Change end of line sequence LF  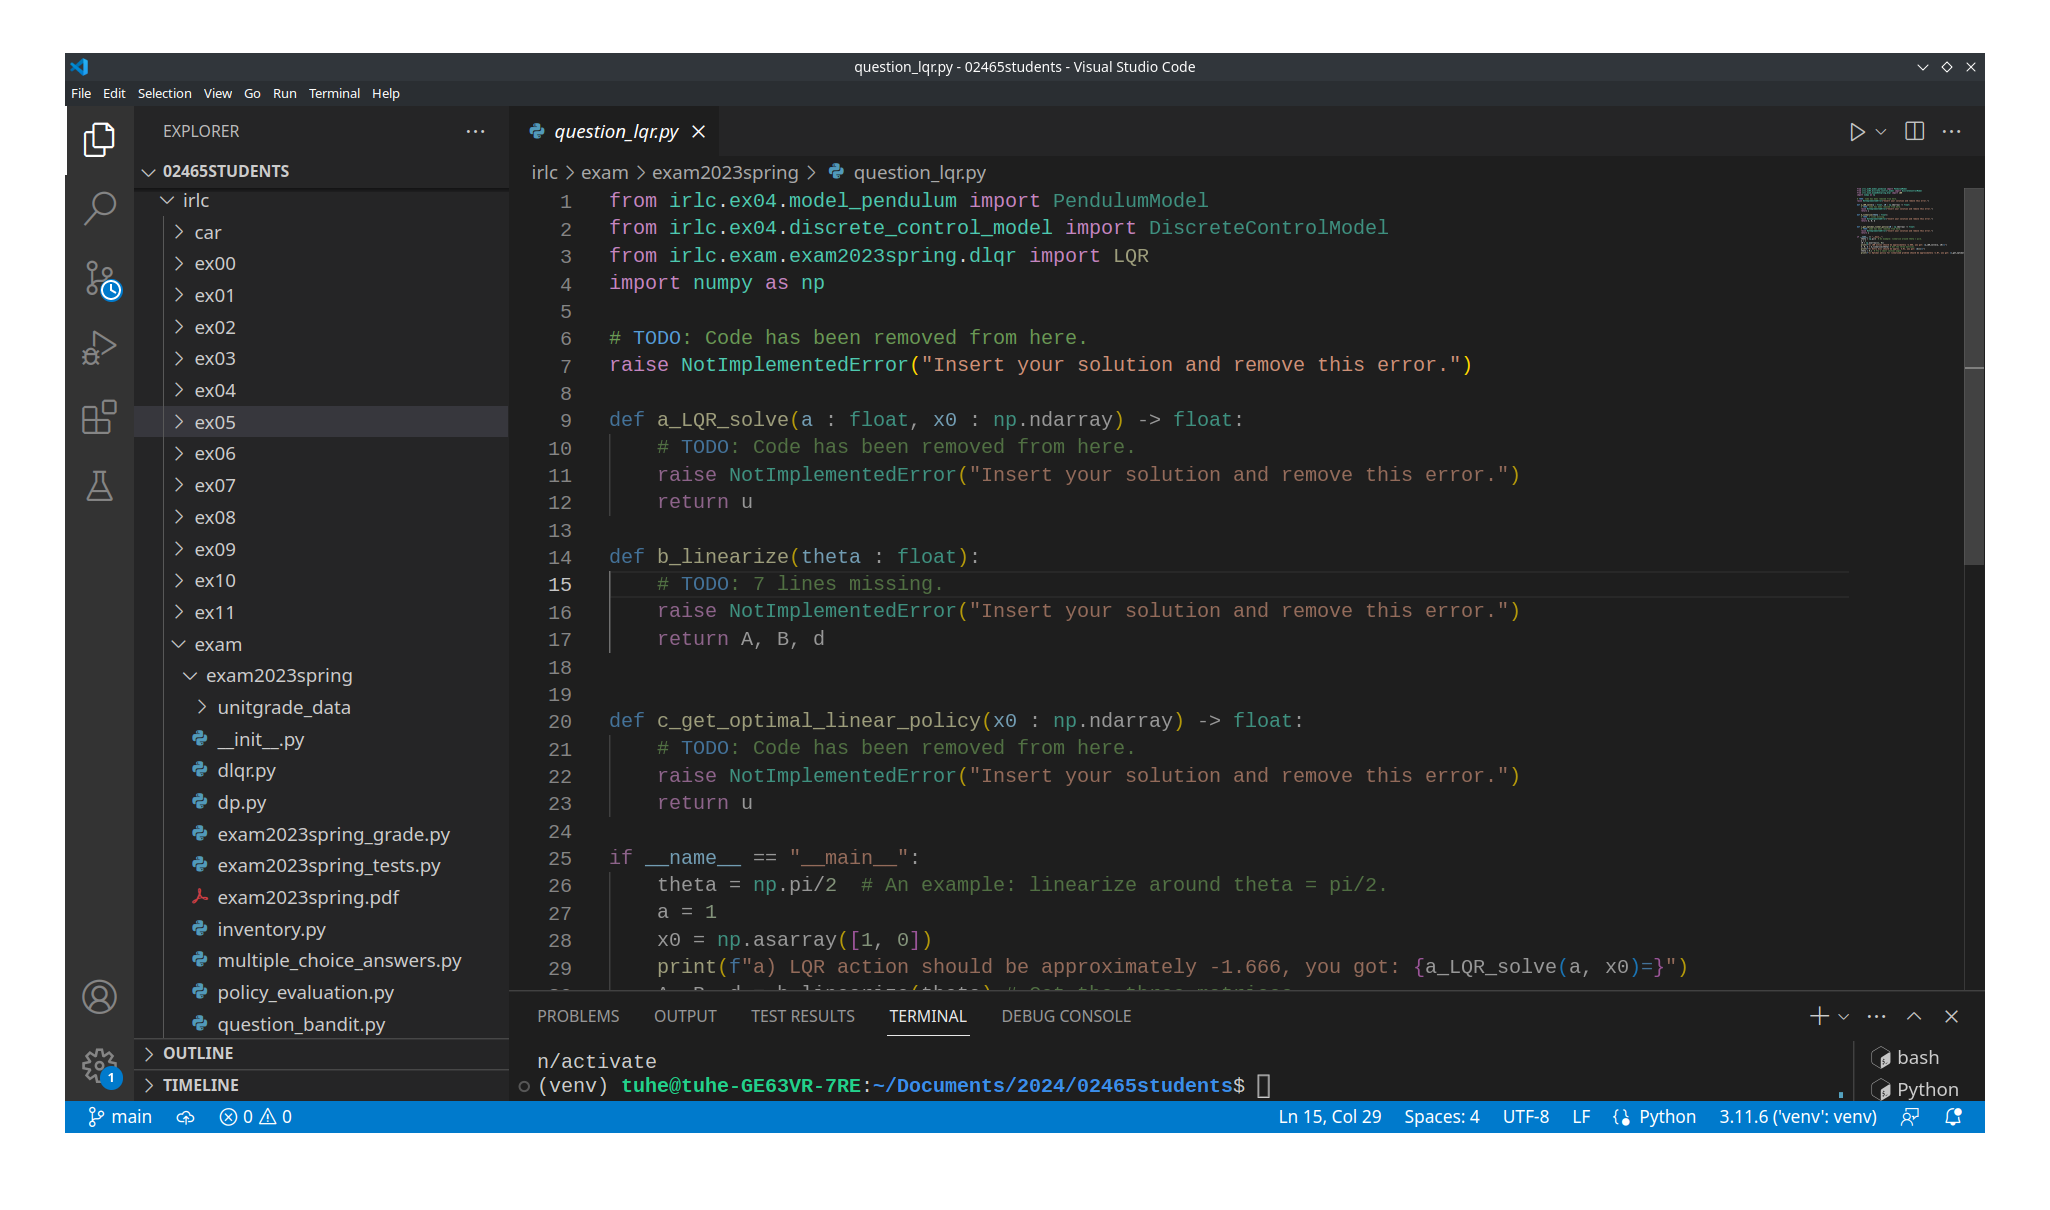1581,1117
